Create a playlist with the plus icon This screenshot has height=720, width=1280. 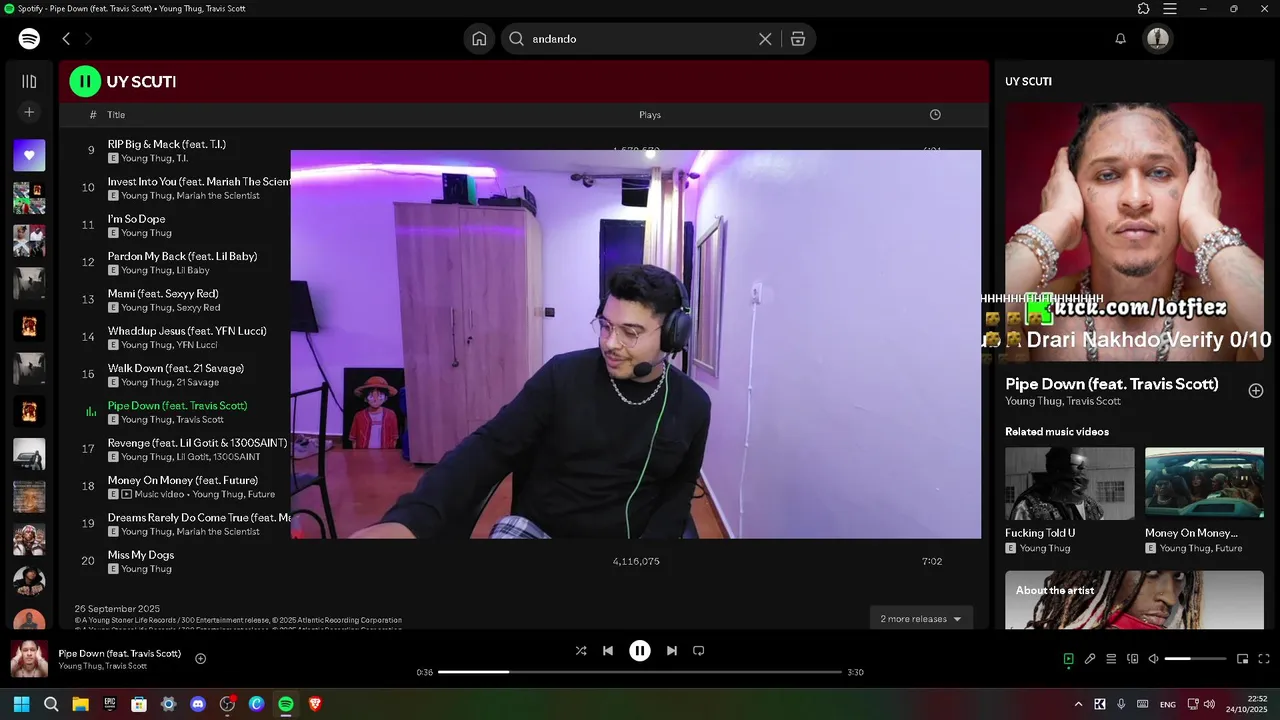(29, 113)
